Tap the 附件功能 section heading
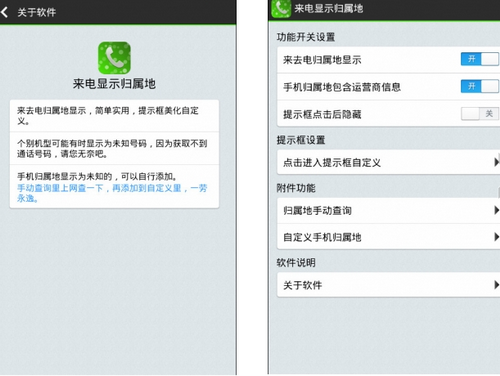 [296, 188]
